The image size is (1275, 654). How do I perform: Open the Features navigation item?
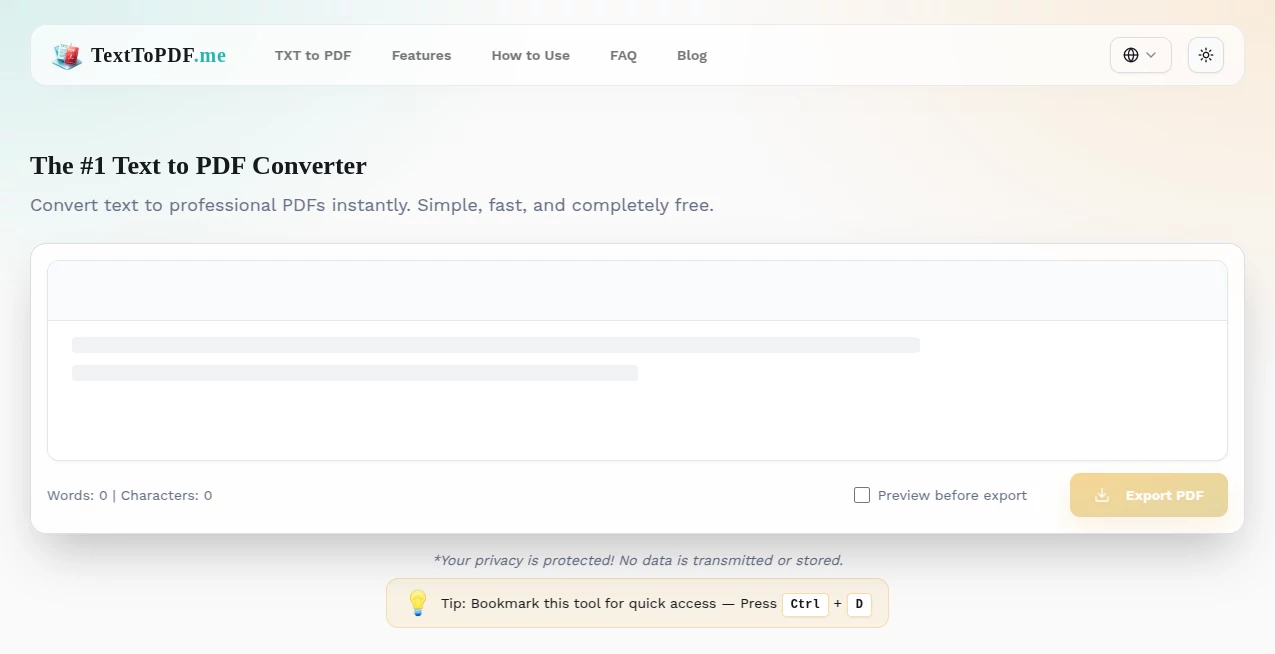pos(421,55)
